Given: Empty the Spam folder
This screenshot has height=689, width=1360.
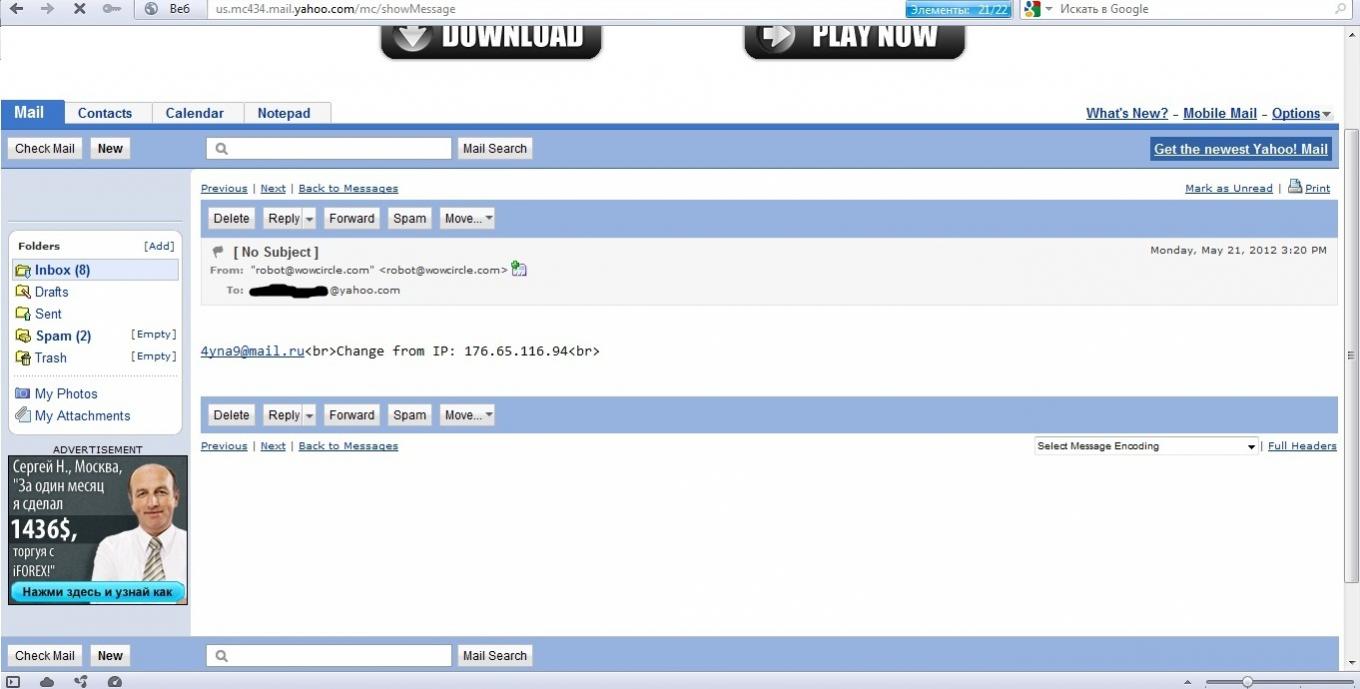Looking at the screenshot, I should [153, 335].
